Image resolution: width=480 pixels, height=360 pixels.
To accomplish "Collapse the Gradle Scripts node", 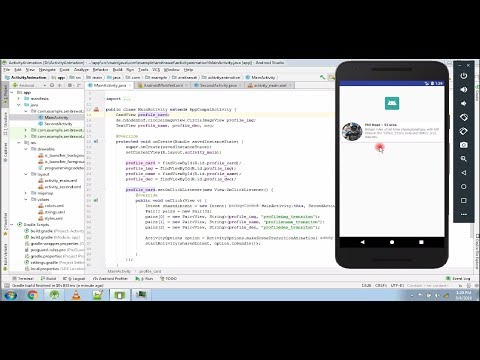I will 12,225.
